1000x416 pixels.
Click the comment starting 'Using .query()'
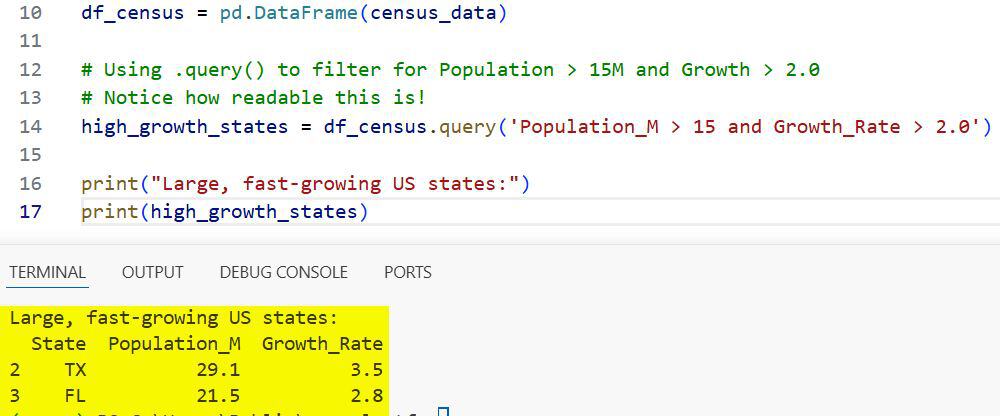tap(450, 70)
